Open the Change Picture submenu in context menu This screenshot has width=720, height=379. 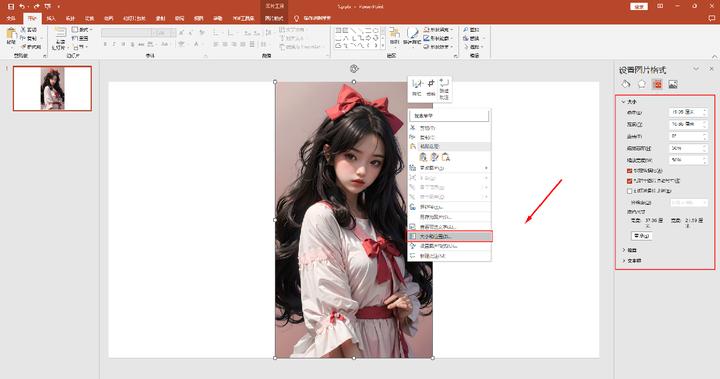coord(449,168)
